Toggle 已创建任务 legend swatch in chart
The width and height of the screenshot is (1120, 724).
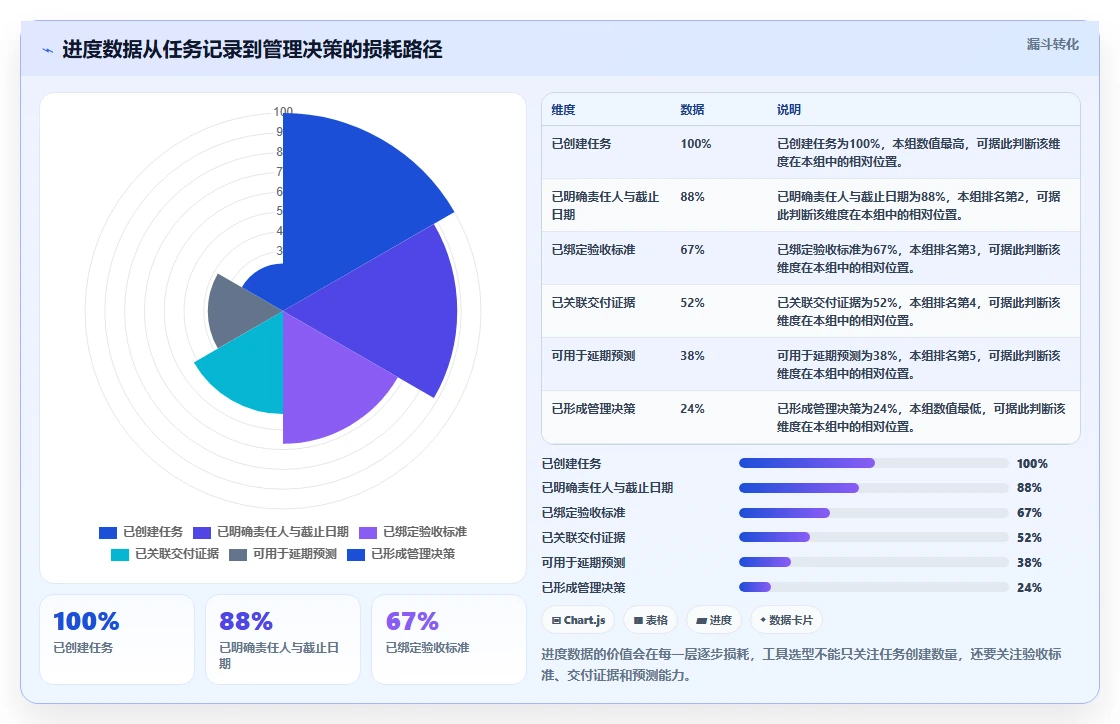(108, 533)
